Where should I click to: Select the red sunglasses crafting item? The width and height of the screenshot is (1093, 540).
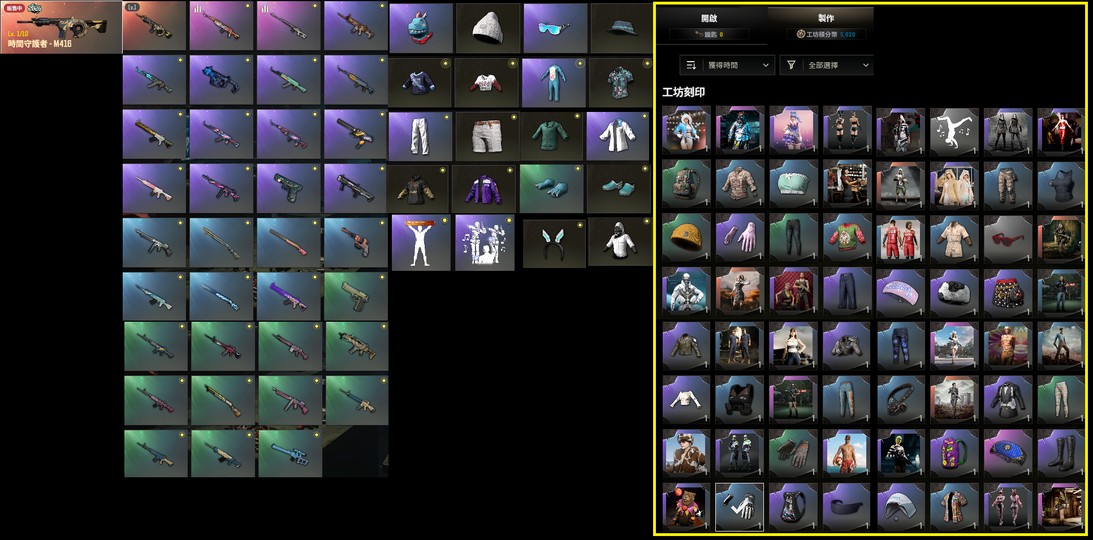(x=1008, y=238)
